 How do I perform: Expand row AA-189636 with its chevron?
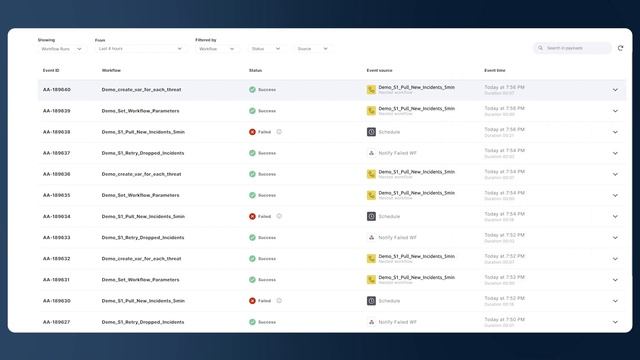[x=615, y=174]
